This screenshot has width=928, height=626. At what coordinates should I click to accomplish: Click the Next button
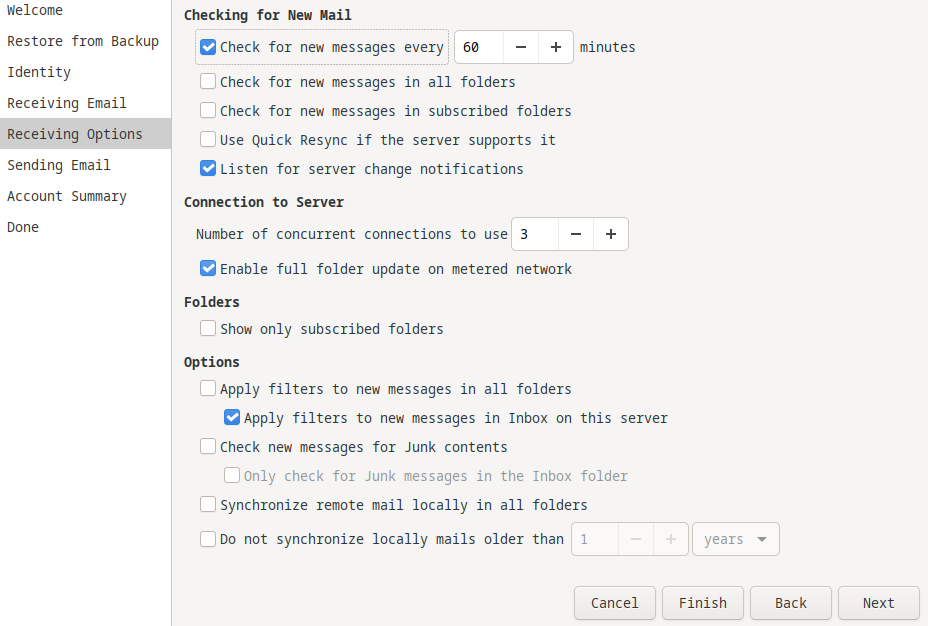click(x=878, y=603)
